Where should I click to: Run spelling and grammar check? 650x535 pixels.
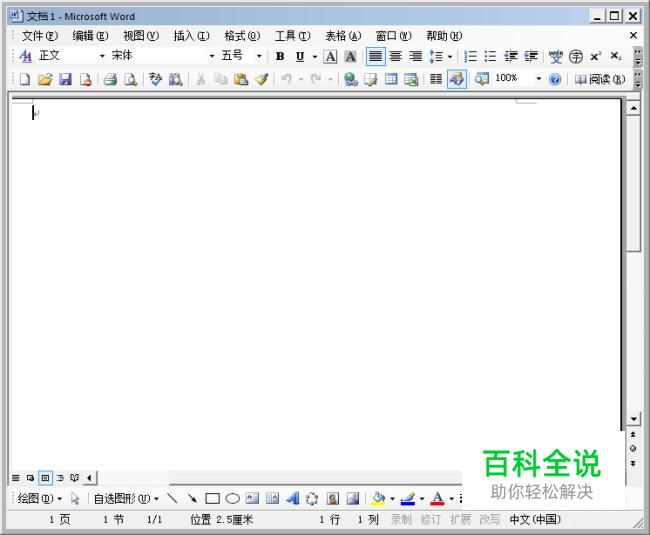point(155,79)
